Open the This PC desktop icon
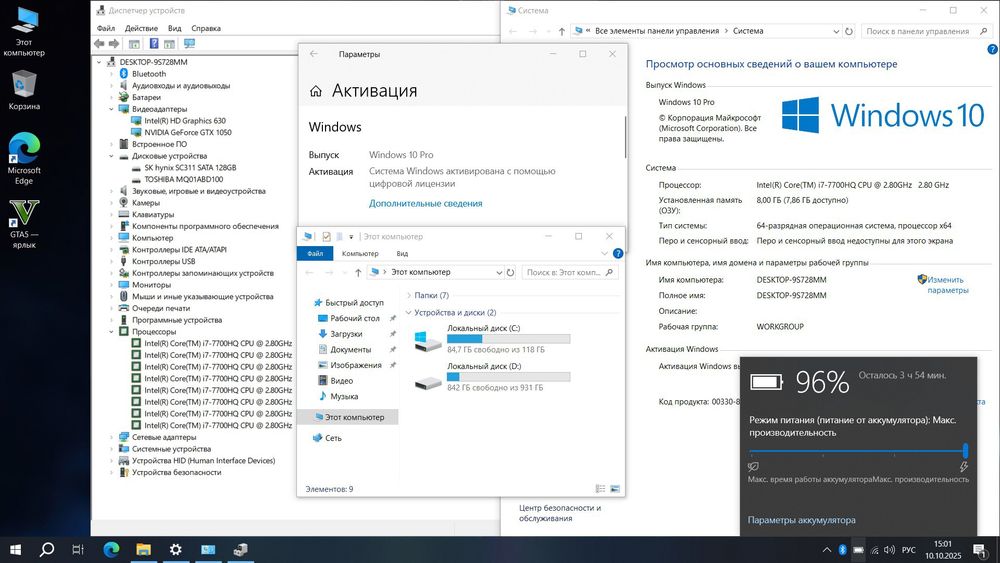This screenshot has width=1000, height=563. coord(24,31)
